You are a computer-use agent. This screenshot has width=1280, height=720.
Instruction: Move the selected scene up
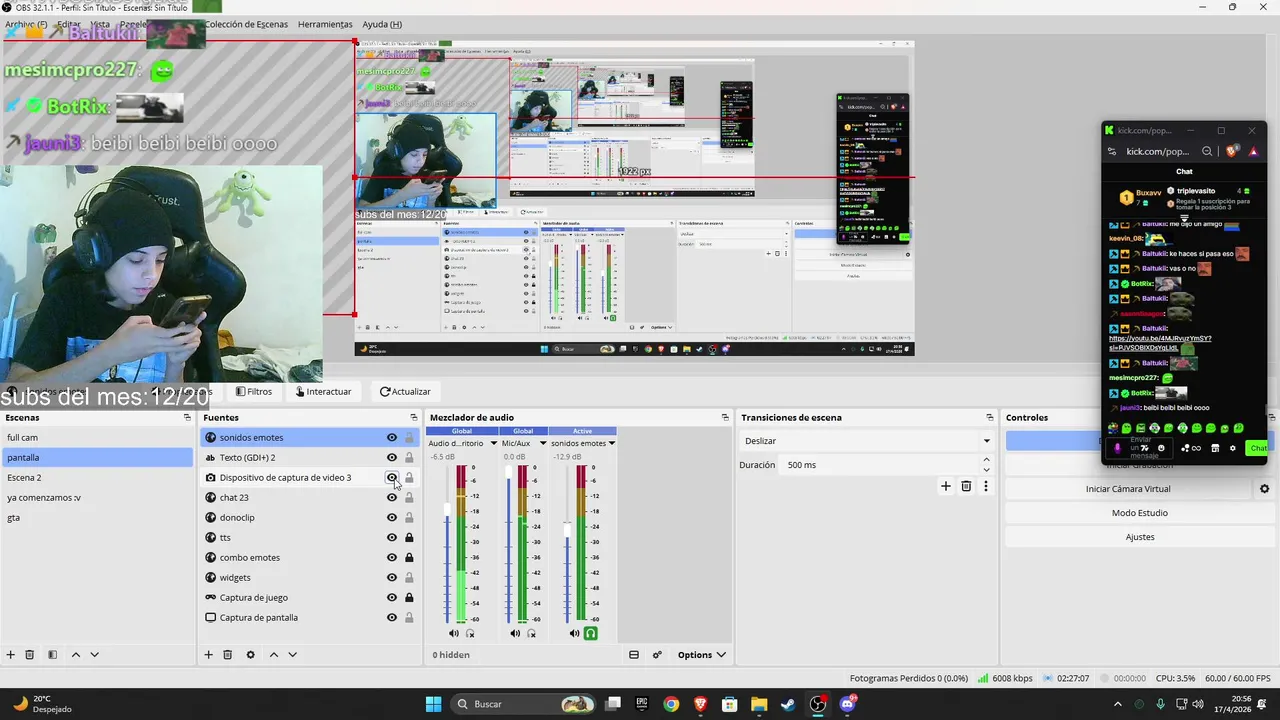tap(75, 655)
